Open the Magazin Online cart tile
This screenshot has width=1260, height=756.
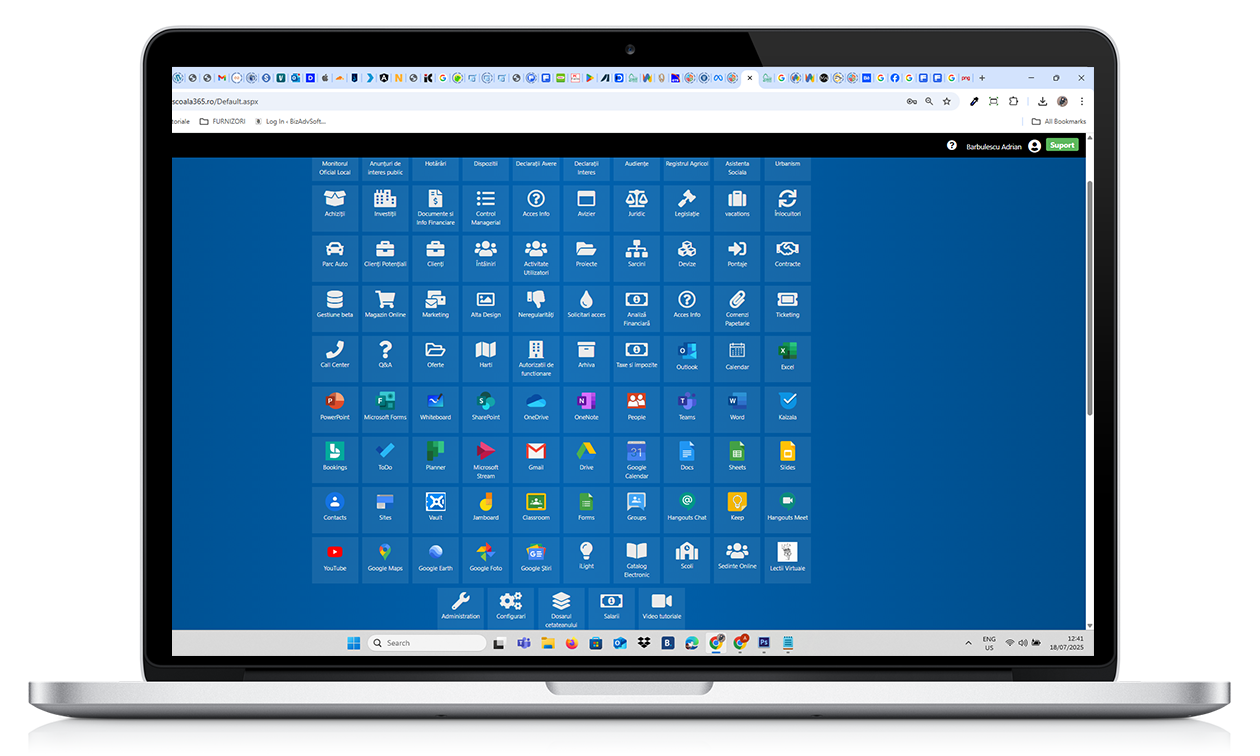click(385, 304)
